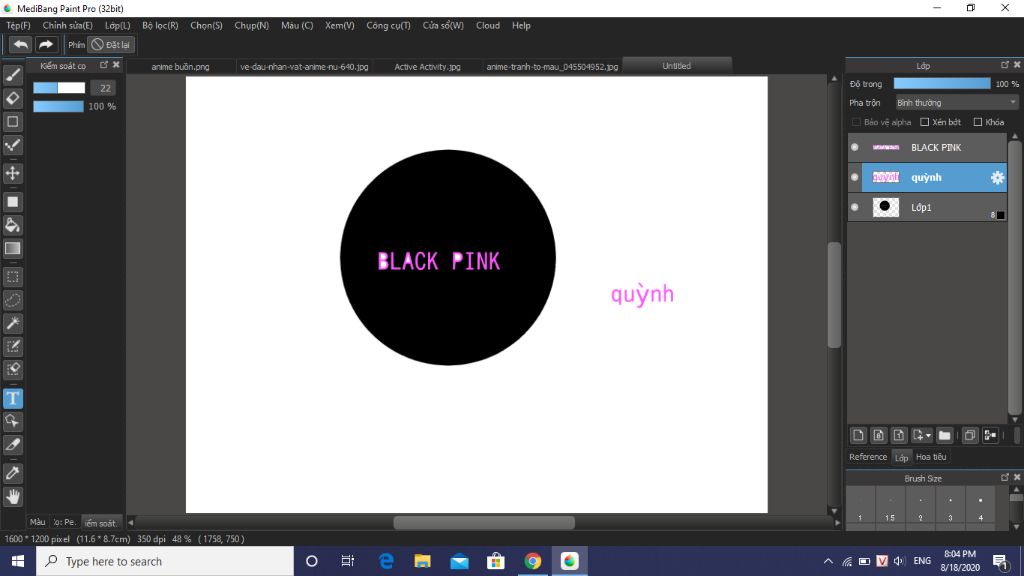Float the Kiểm soát cọ panel
Image resolution: width=1024 pixels, height=576 pixels.
pyautogui.click(x=104, y=65)
